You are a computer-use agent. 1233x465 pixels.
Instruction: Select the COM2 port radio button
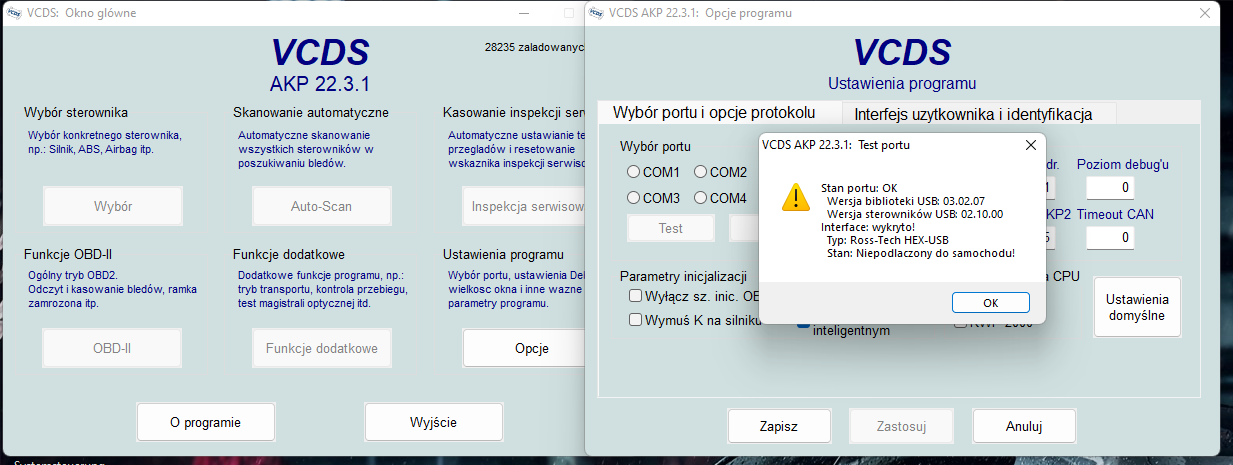(x=701, y=172)
